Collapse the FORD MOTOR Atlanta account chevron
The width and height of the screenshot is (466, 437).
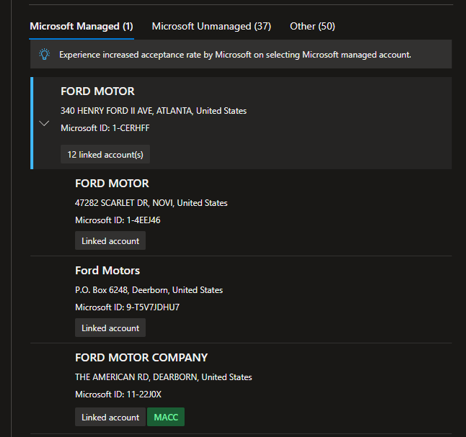pyautogui.click(x=44, y=123)
